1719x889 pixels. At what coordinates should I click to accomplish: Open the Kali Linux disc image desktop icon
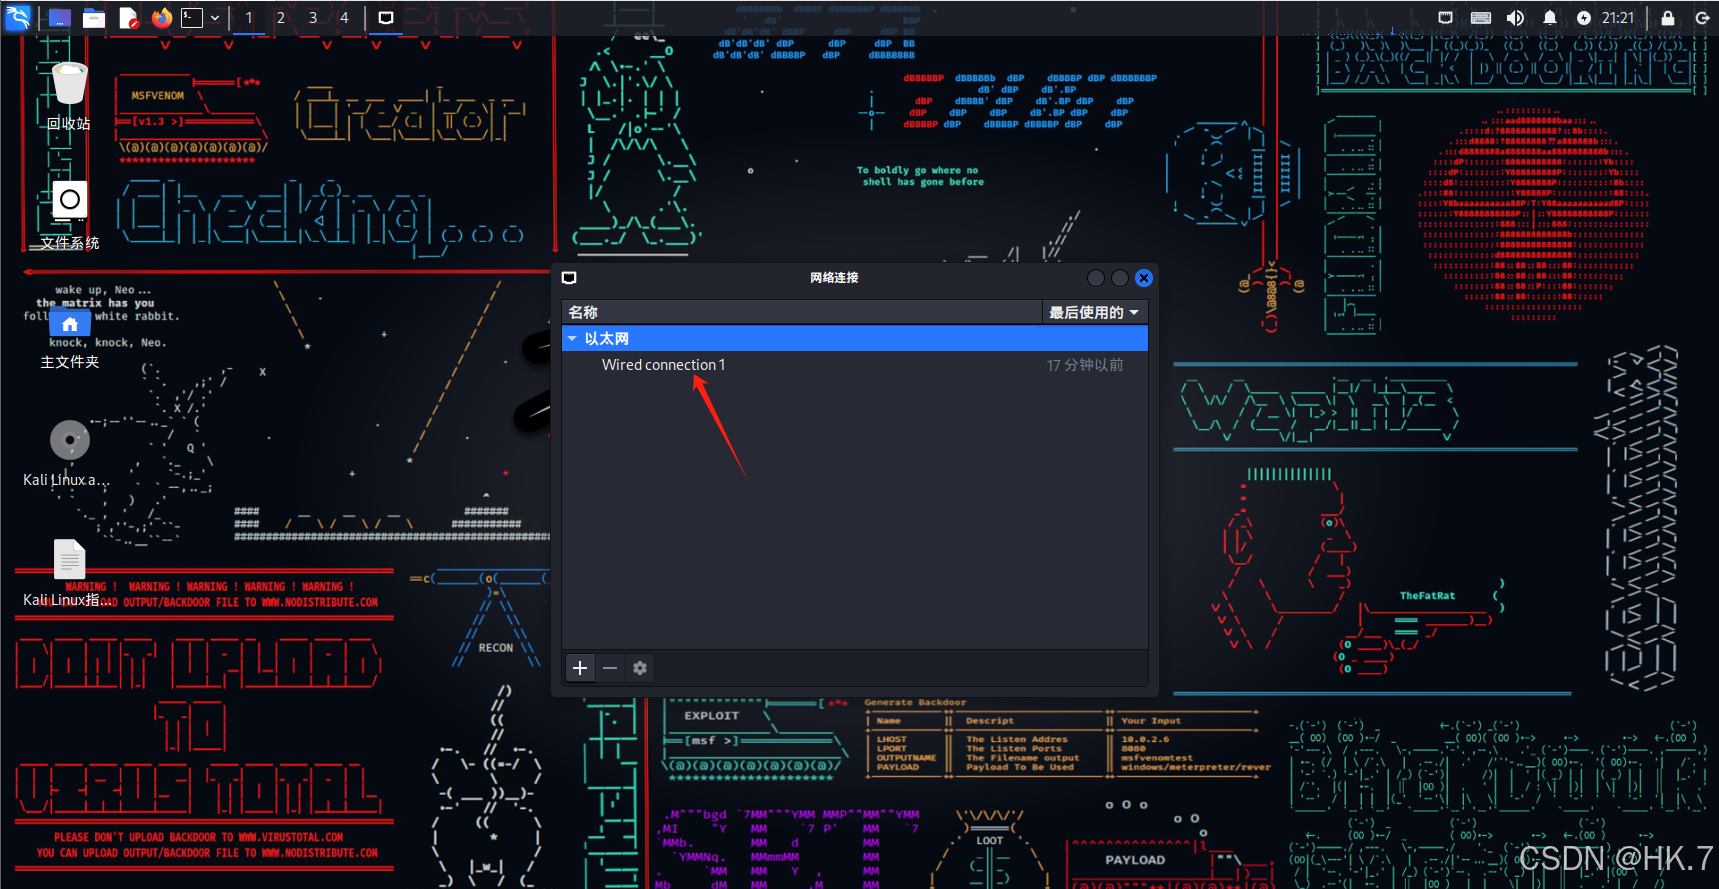pyautogui.click(x=69, y=453)
